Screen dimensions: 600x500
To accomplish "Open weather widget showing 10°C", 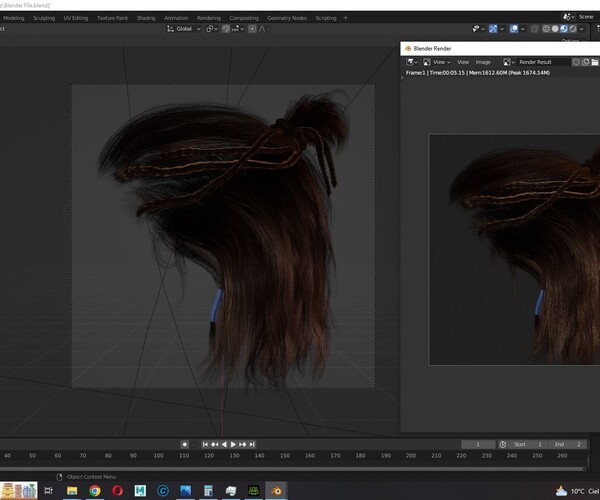I will coord(577,491).
